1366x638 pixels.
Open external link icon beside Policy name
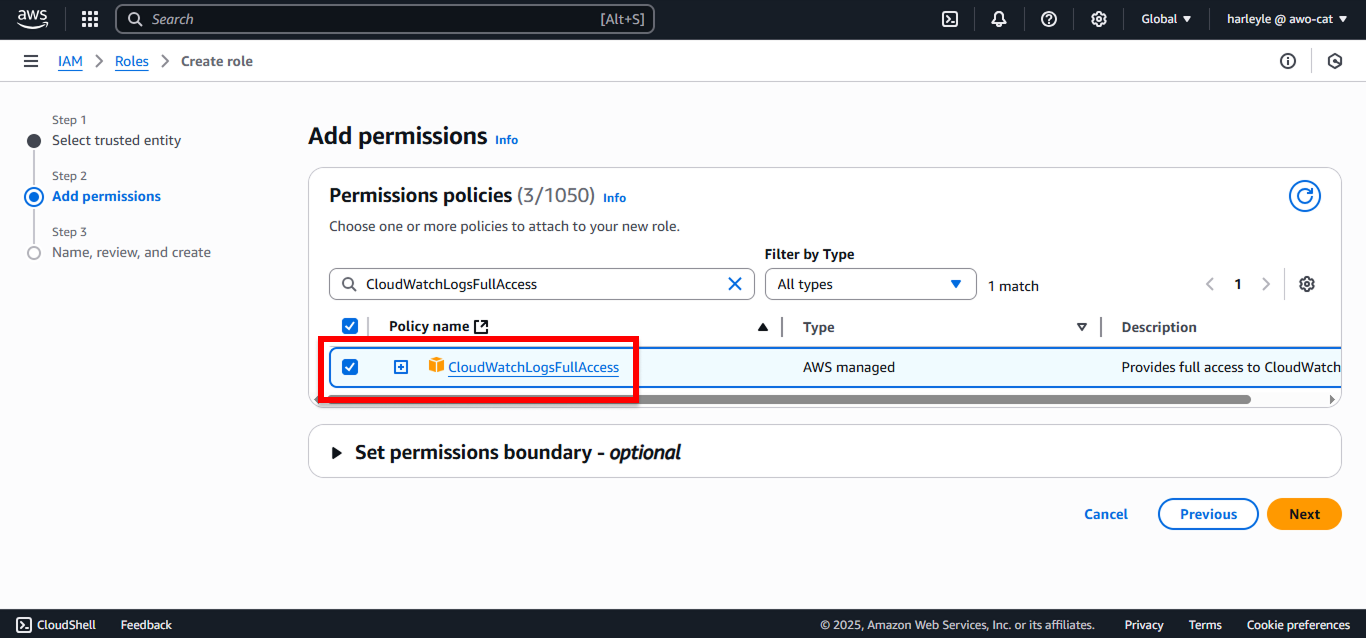tap(481, 326)
